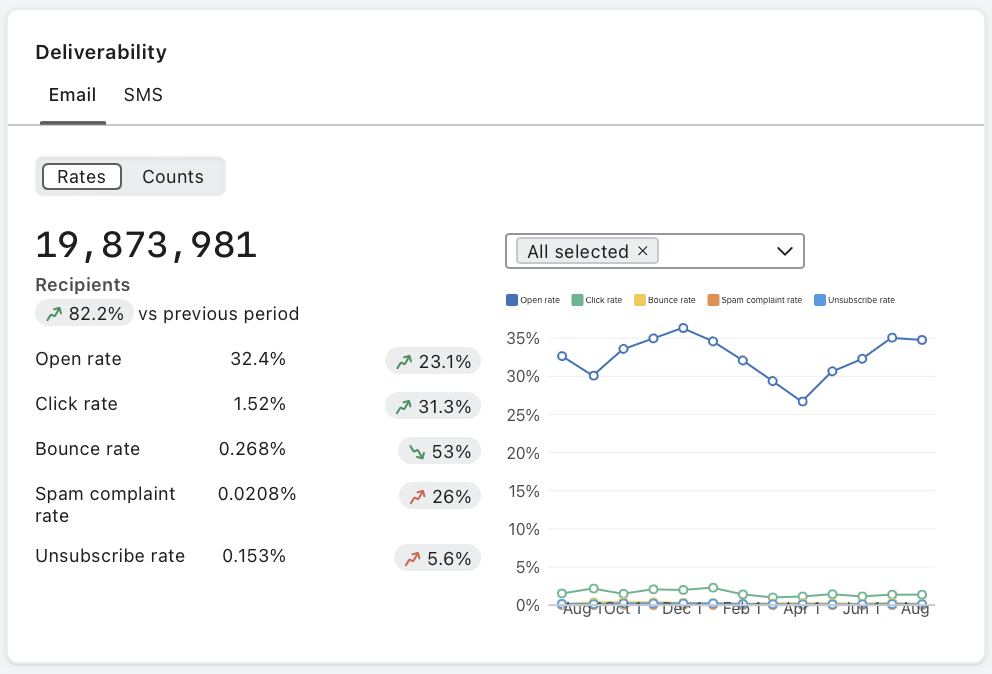Click the highest Open rate data point
Screen dimensions: 992x674
point(683,328)
